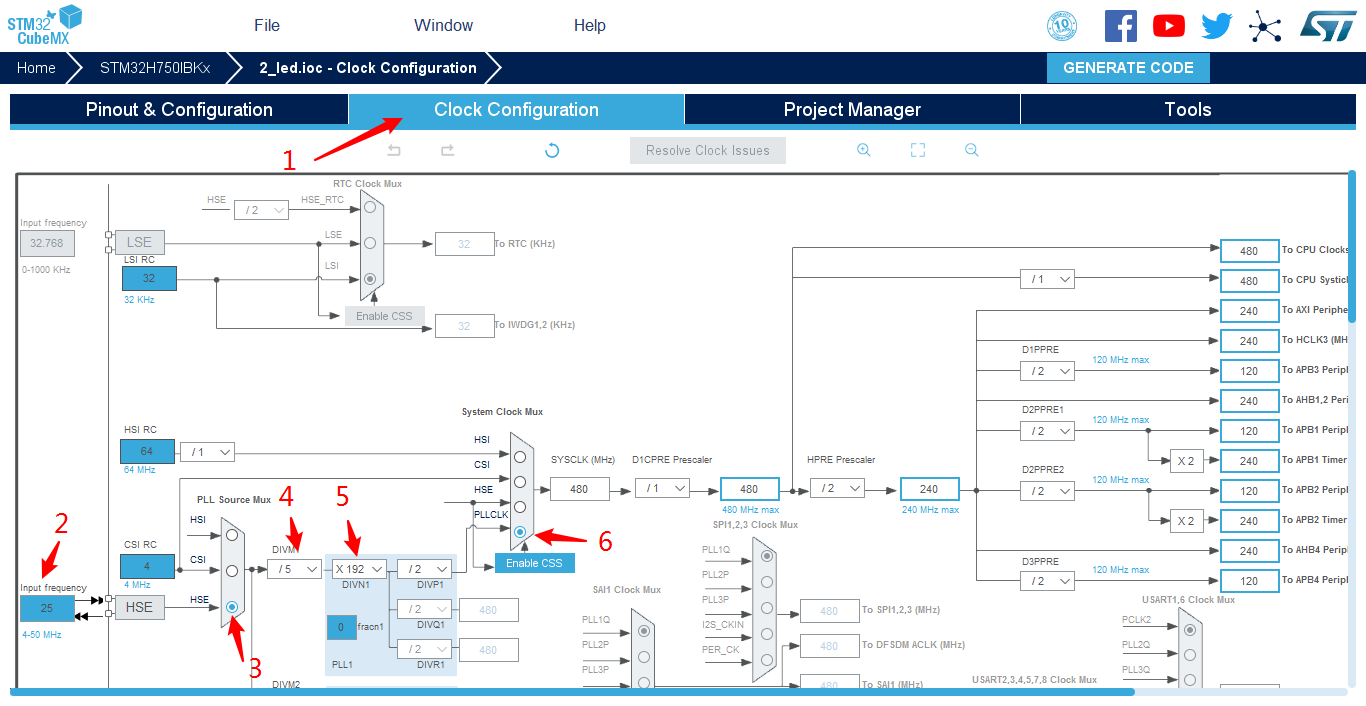Click the GENERATE CODE button
The height and width of the screenshot is (706, 1366).
pyautogui.click(x=1128, y=68)
